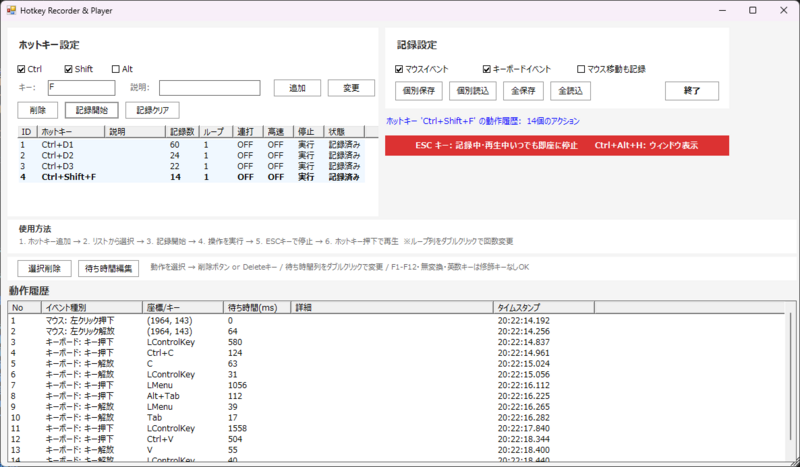The image size is (800, 467).
Task: Enable the マウス移動も記録 checkbox
Action: [583, 69]
